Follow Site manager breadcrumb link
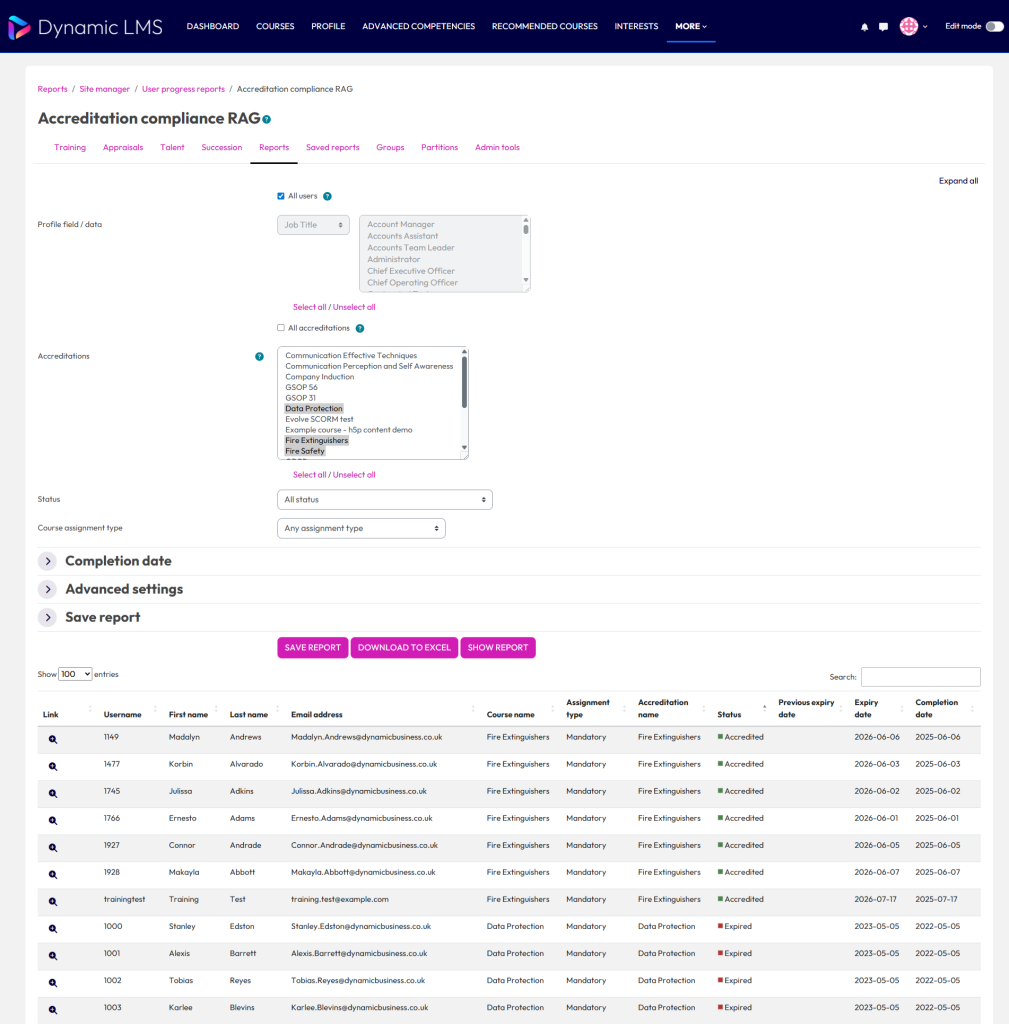This screenshot has width=1009, height=1024. (x=104, y=89)
